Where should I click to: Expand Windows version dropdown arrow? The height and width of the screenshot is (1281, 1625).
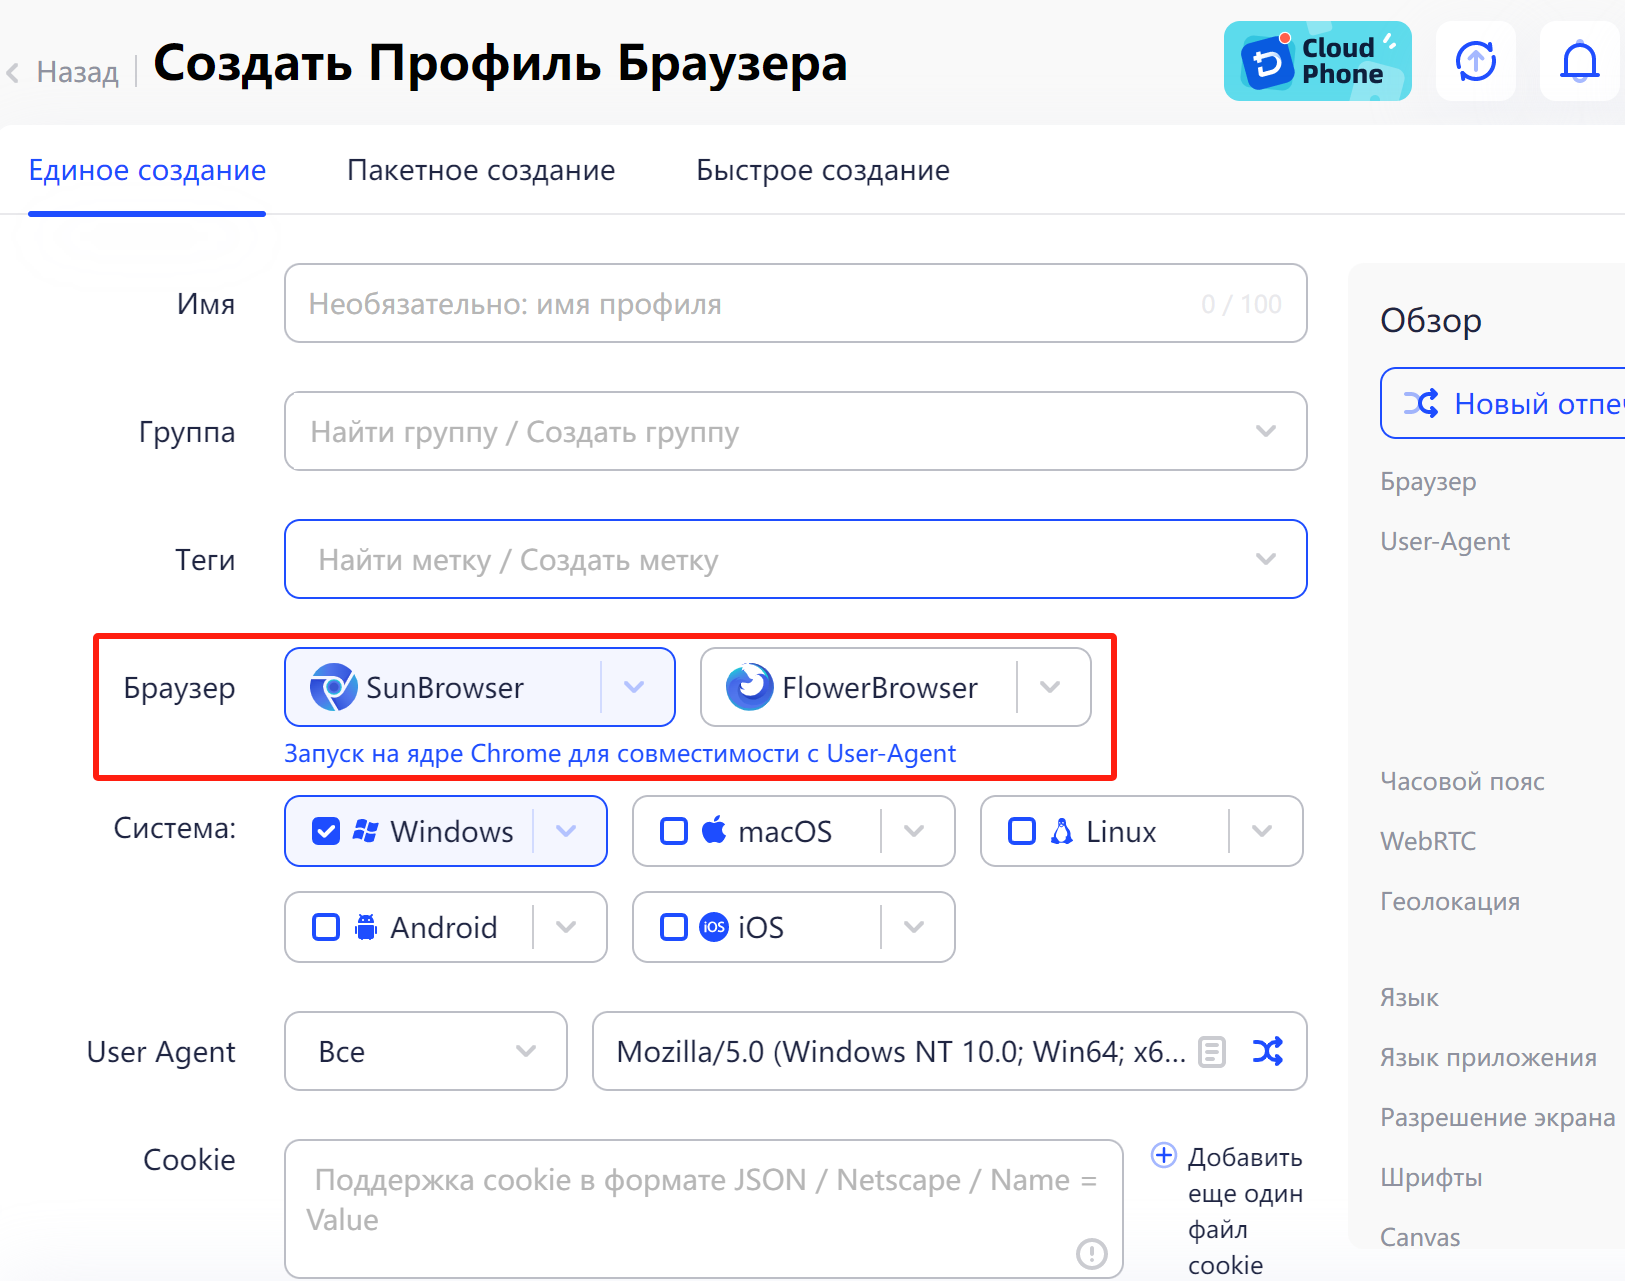566,831
